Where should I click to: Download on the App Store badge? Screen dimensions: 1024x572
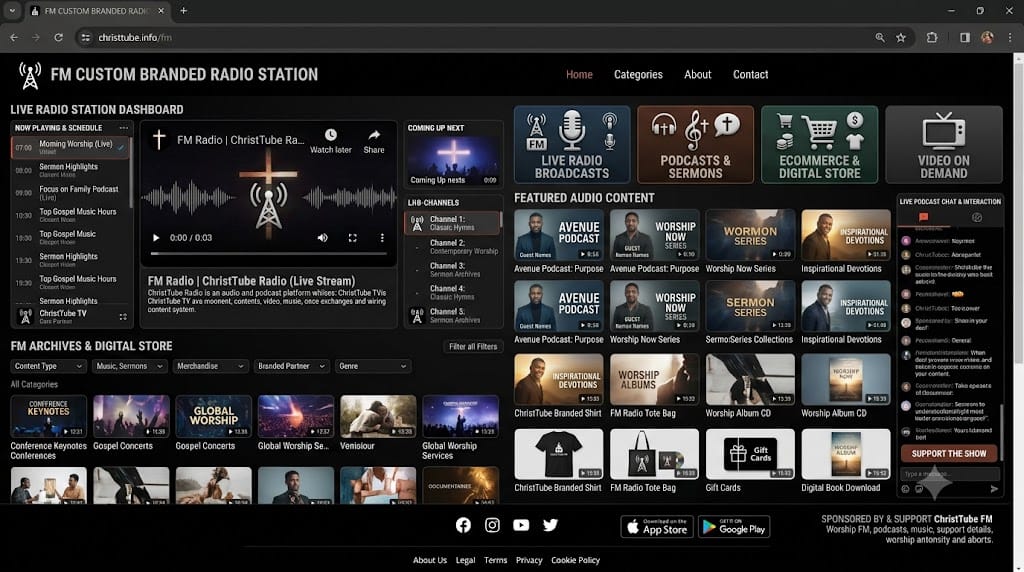pyautogui.click(x=657, y=527)
